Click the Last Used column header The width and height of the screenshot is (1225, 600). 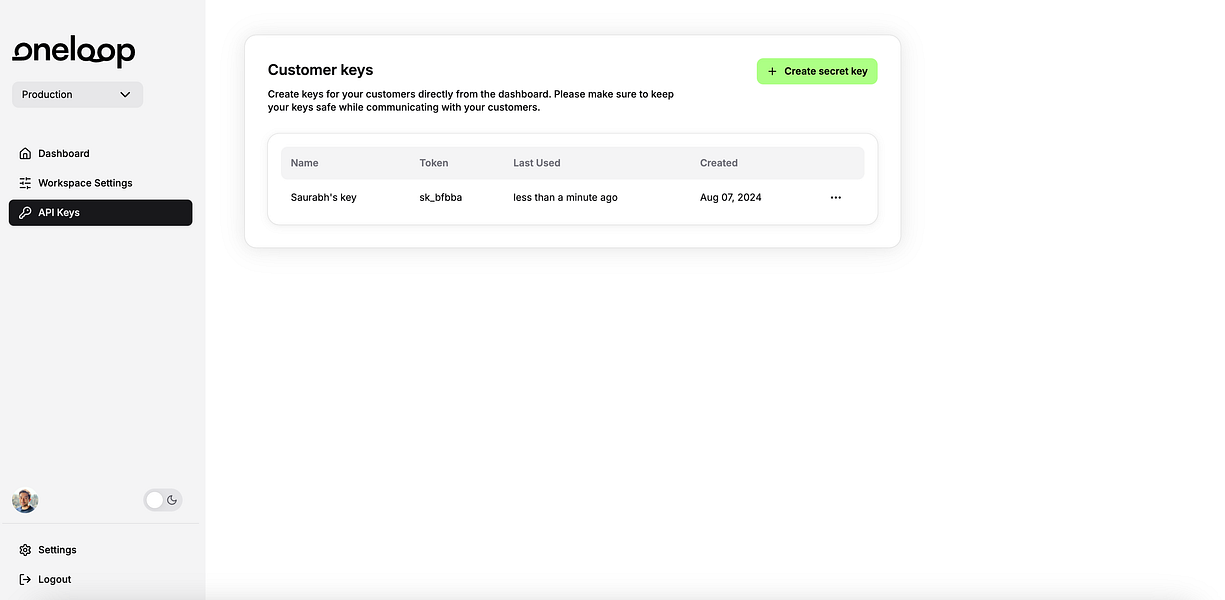click(537, 163)
